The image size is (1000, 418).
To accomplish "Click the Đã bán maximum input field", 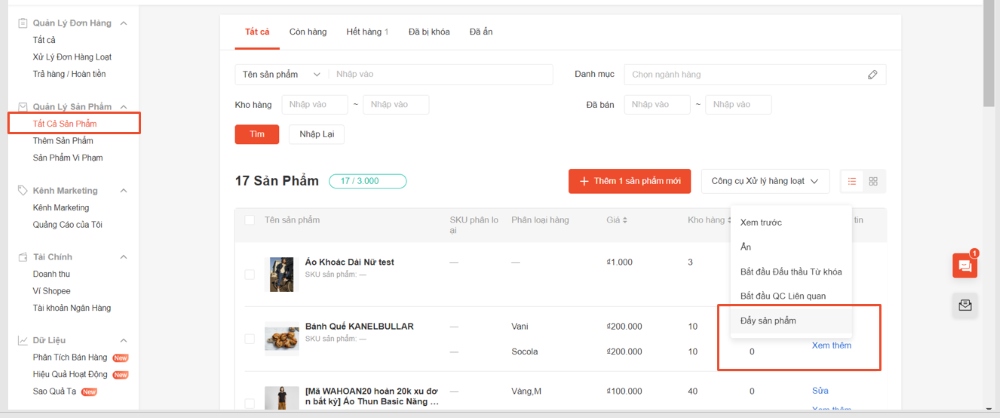I will point(739,105).
